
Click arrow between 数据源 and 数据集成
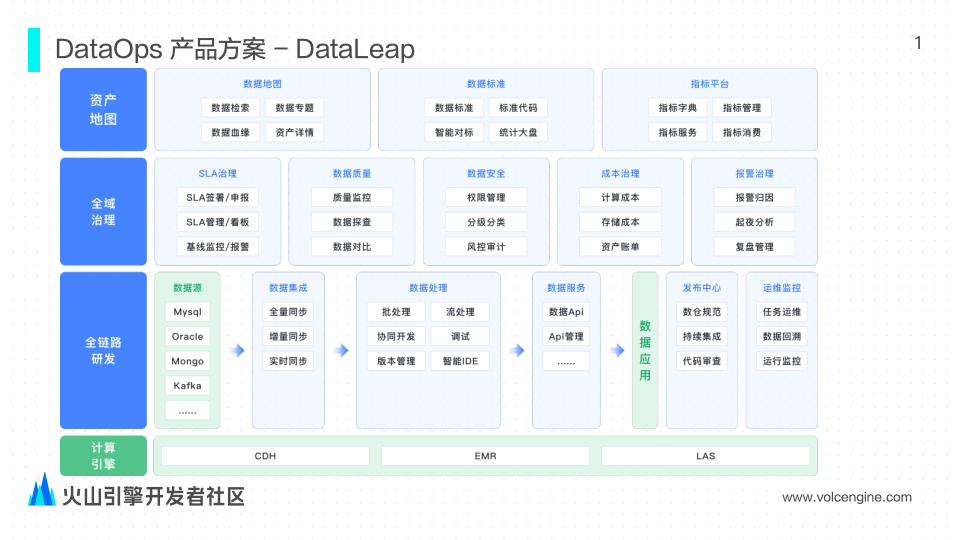(237, 350)
